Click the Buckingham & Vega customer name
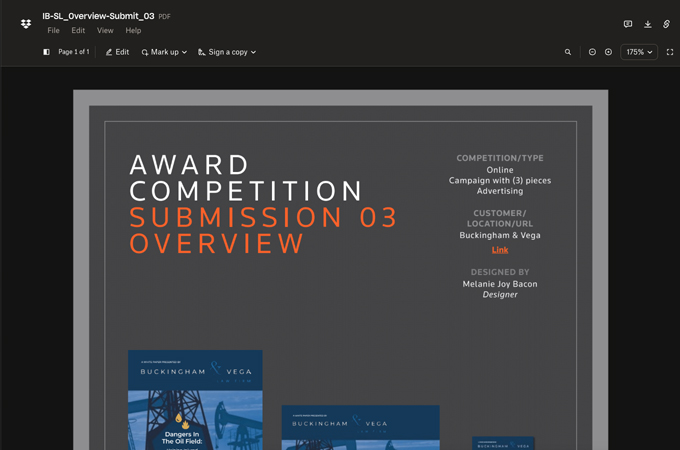 [x=500, y=235]
